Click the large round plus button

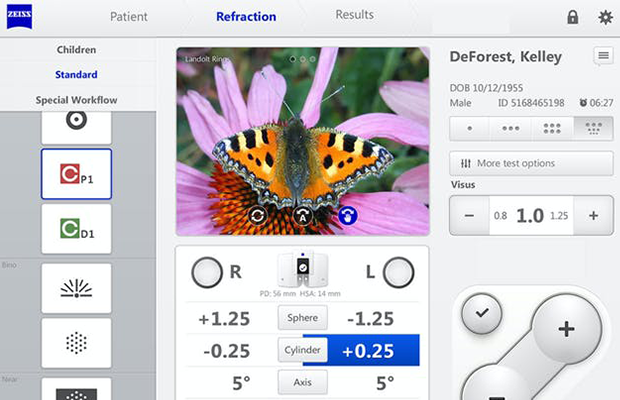point(566,329)
